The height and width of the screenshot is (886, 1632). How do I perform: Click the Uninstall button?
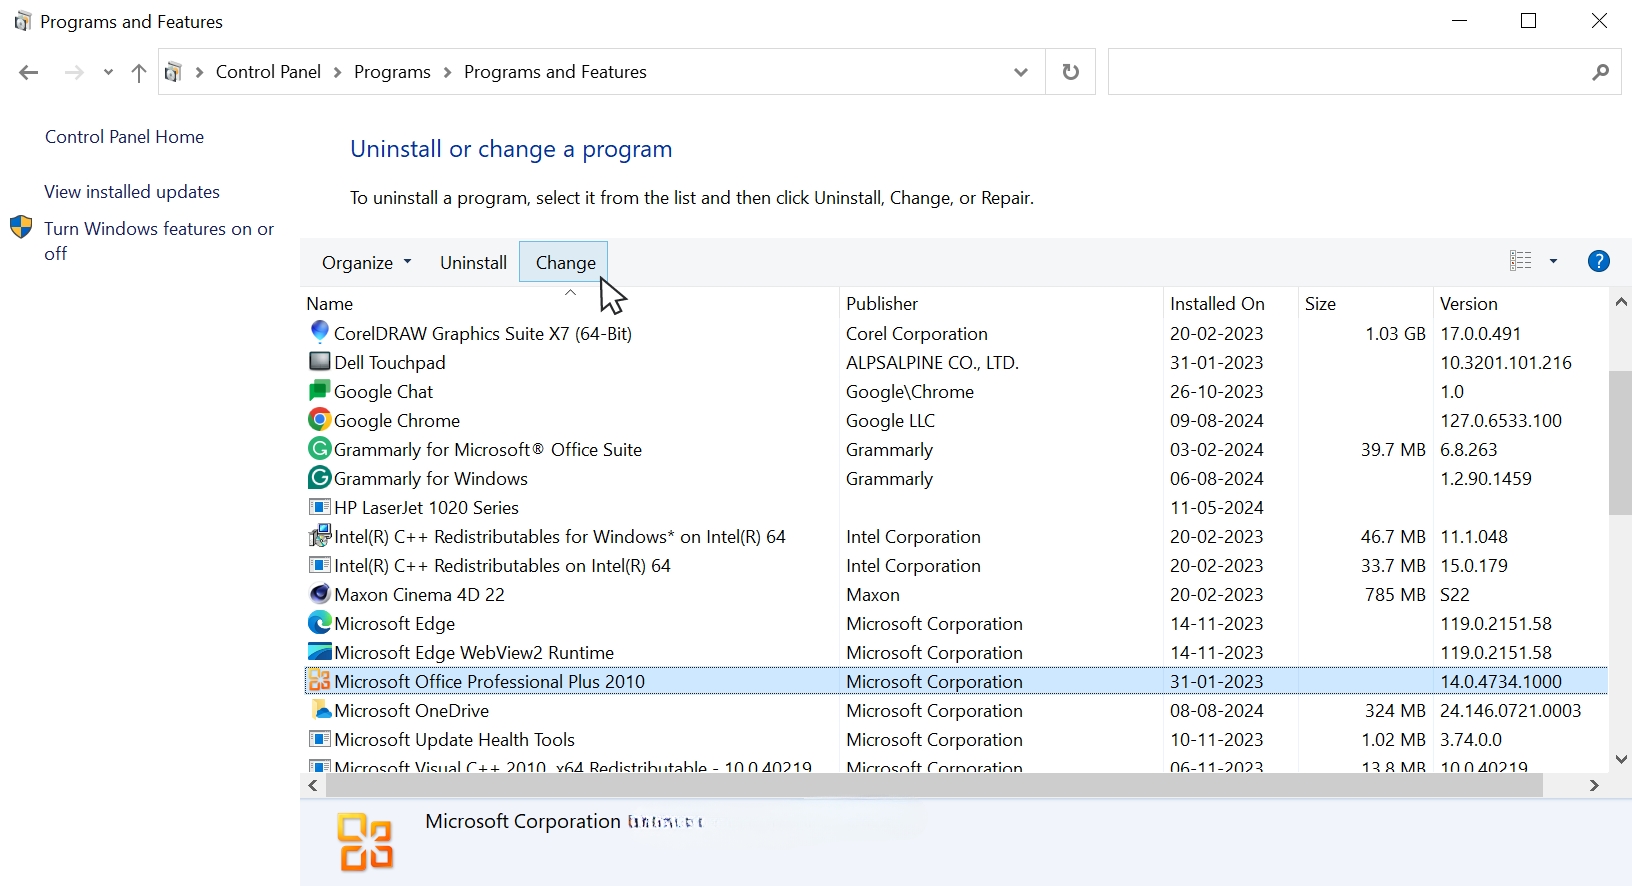click(473, 262)
